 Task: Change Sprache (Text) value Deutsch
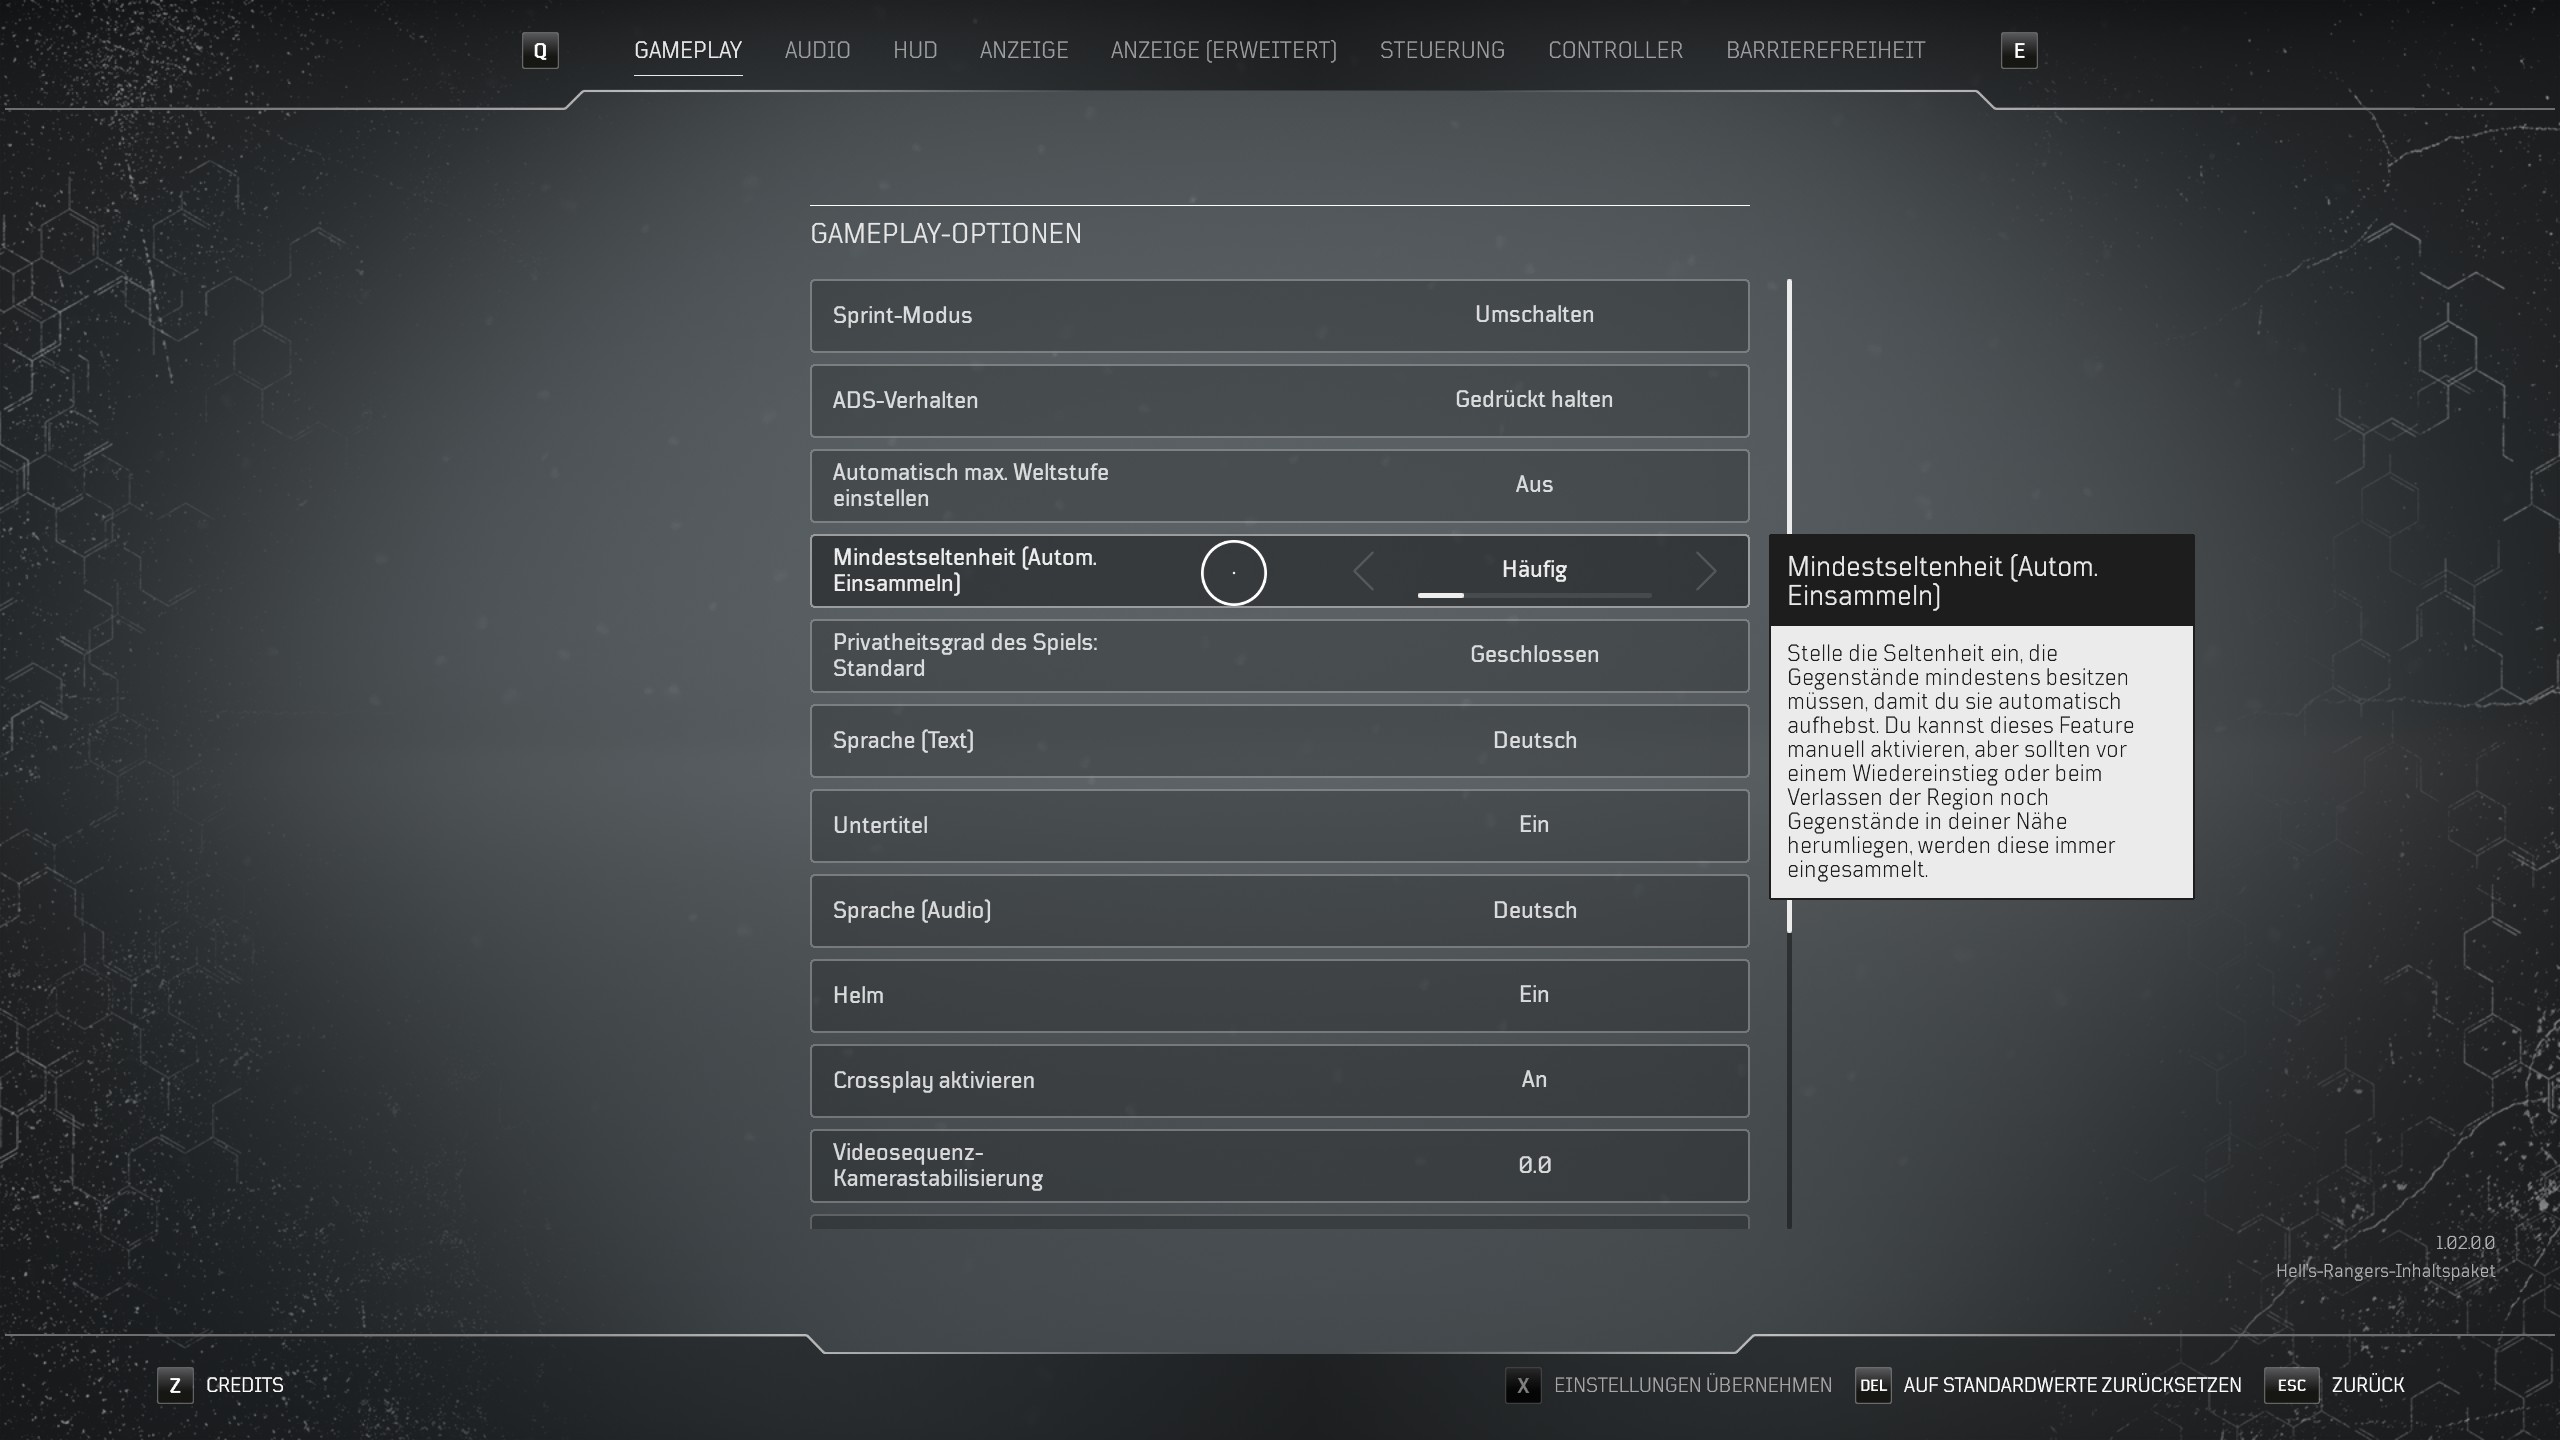pos(1534,740)
